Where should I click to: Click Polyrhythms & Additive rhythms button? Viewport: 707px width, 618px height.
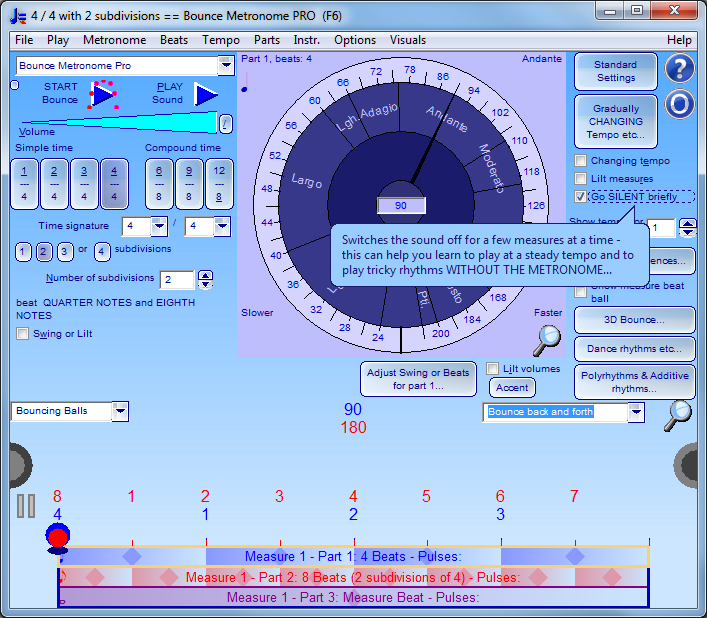[634, 382]
